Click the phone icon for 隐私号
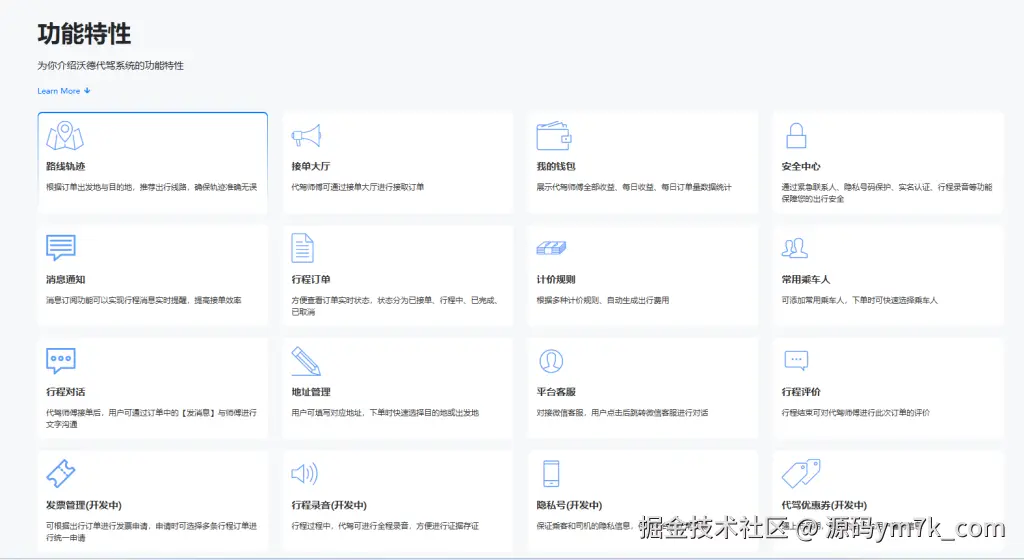This screenshot has height=560, width=1024. pyautogui.click(x=551, y=473)
